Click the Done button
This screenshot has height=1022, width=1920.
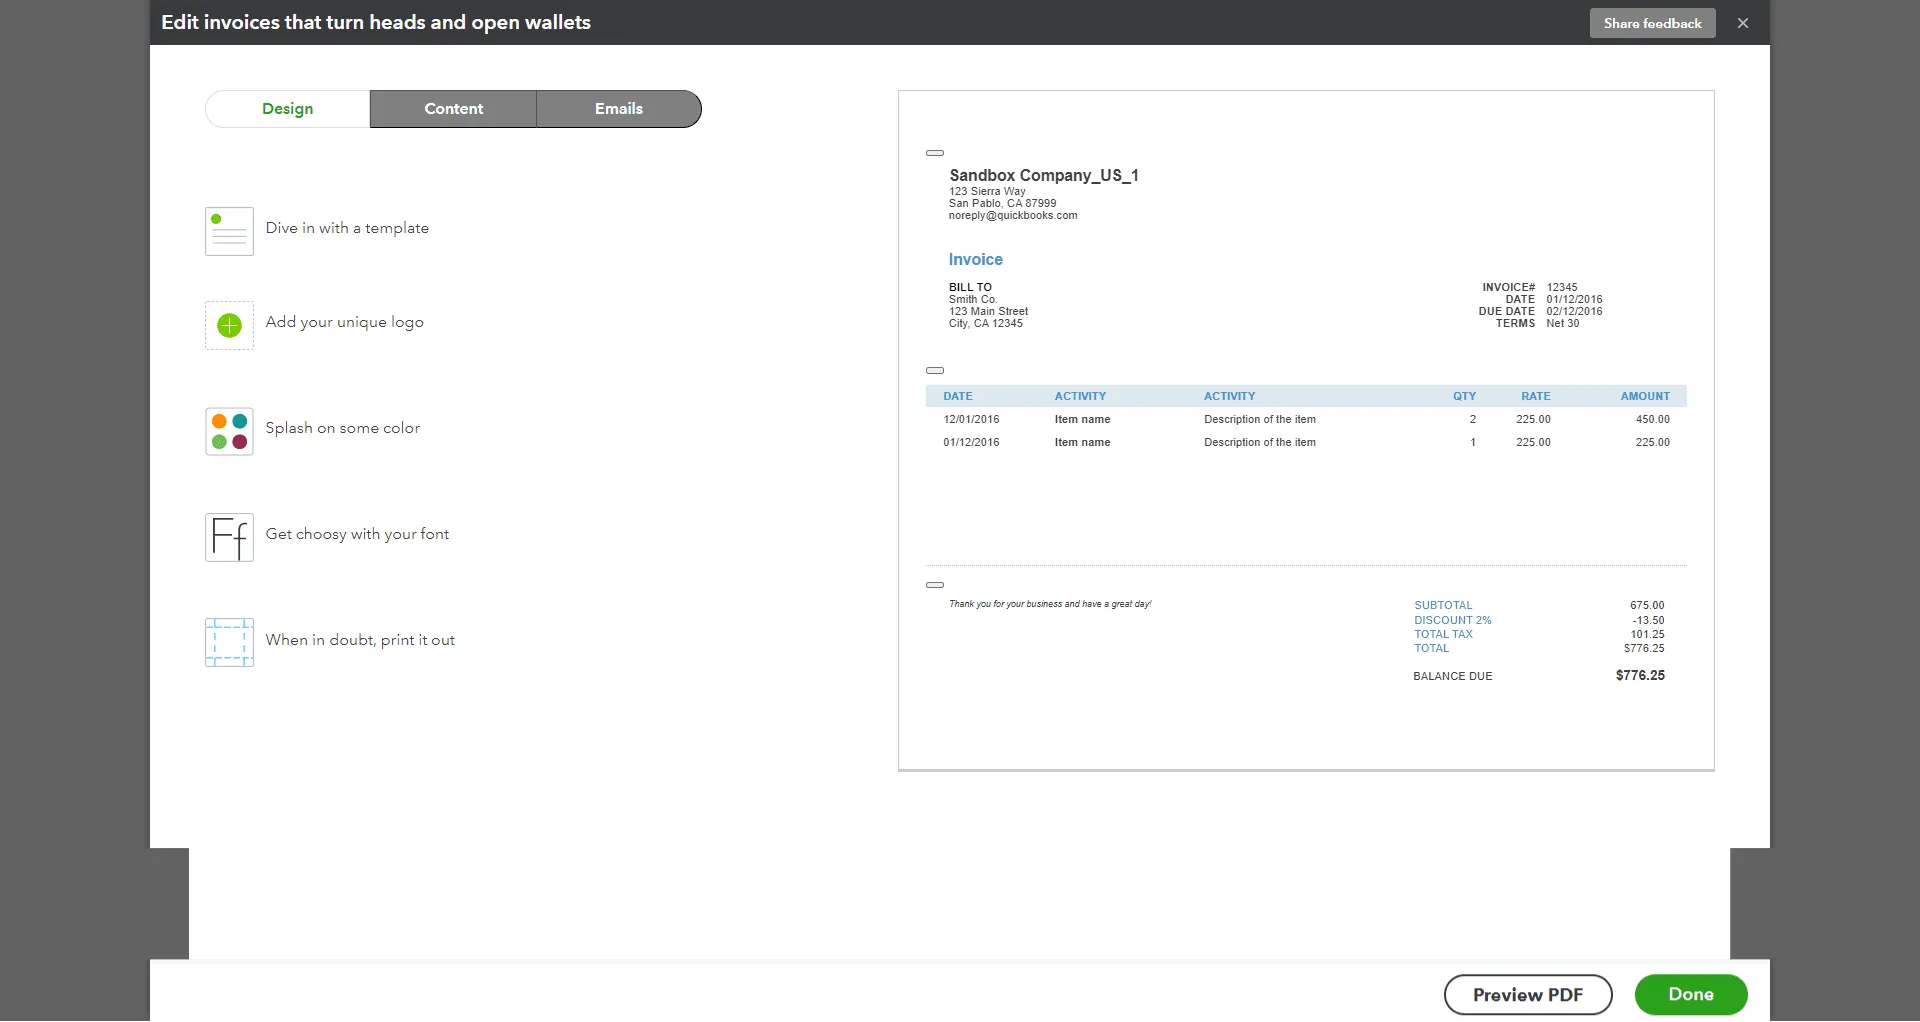1690,994
